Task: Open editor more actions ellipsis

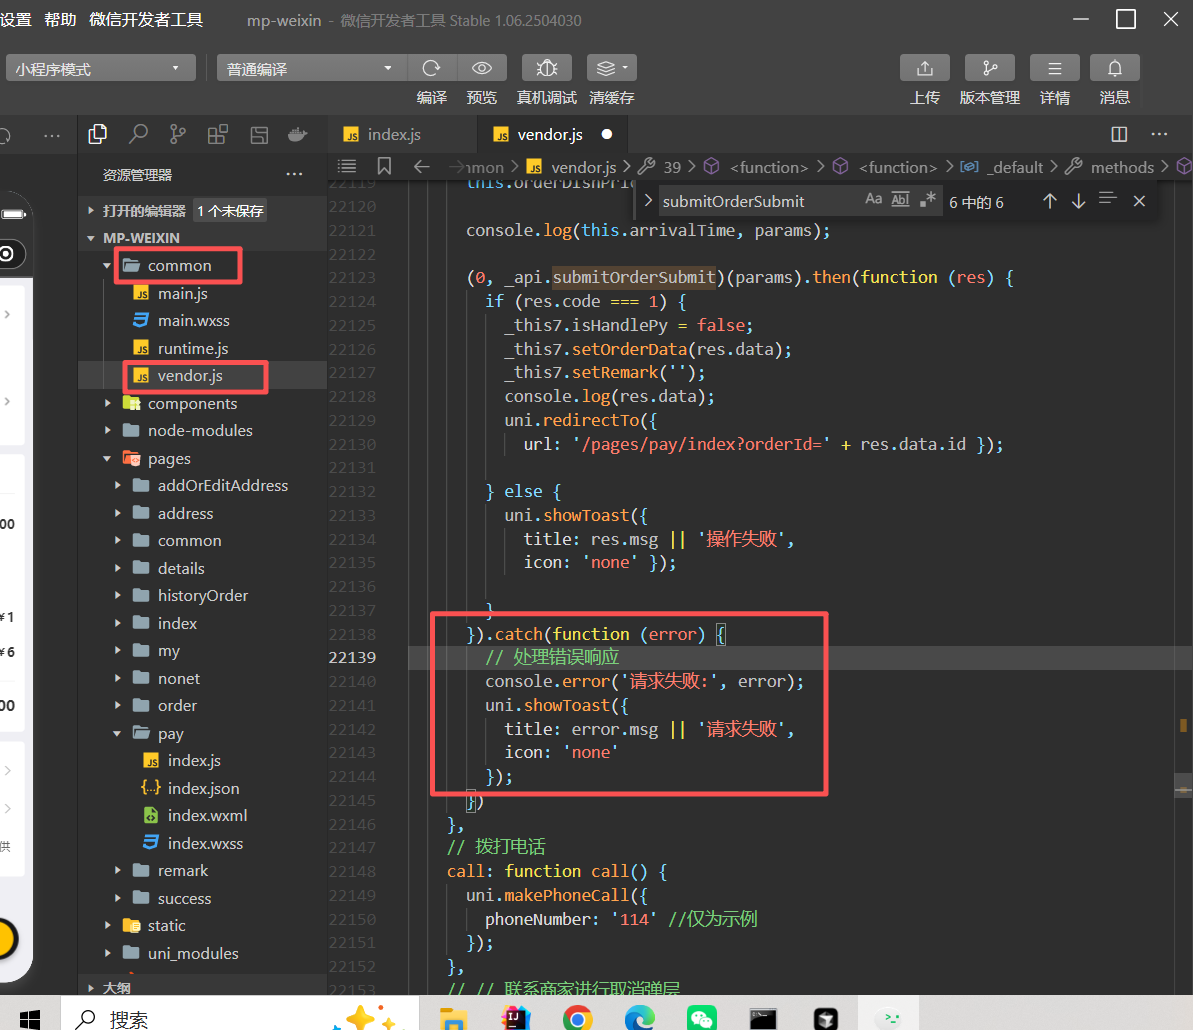Action: click(x=1159, y=135)
